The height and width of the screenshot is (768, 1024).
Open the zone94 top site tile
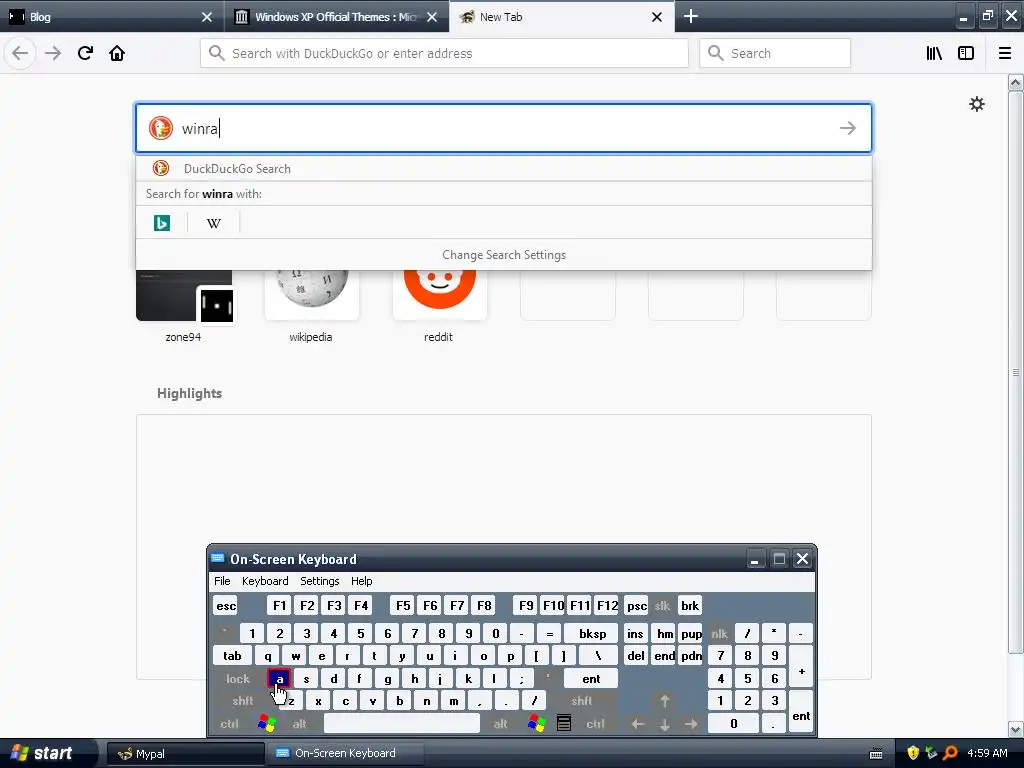(x=184, y=306)
